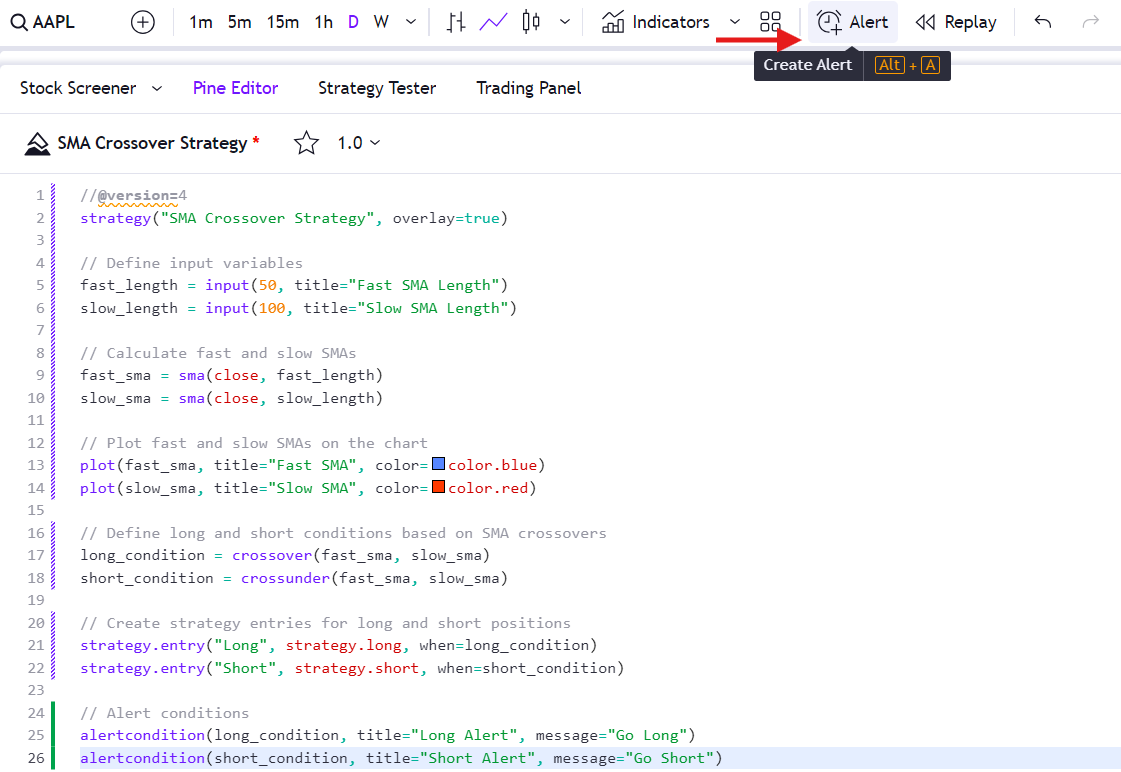Choose the bars chart style icon
The width and height of the screenshot is (1121, 772).
tap(456, 22)
